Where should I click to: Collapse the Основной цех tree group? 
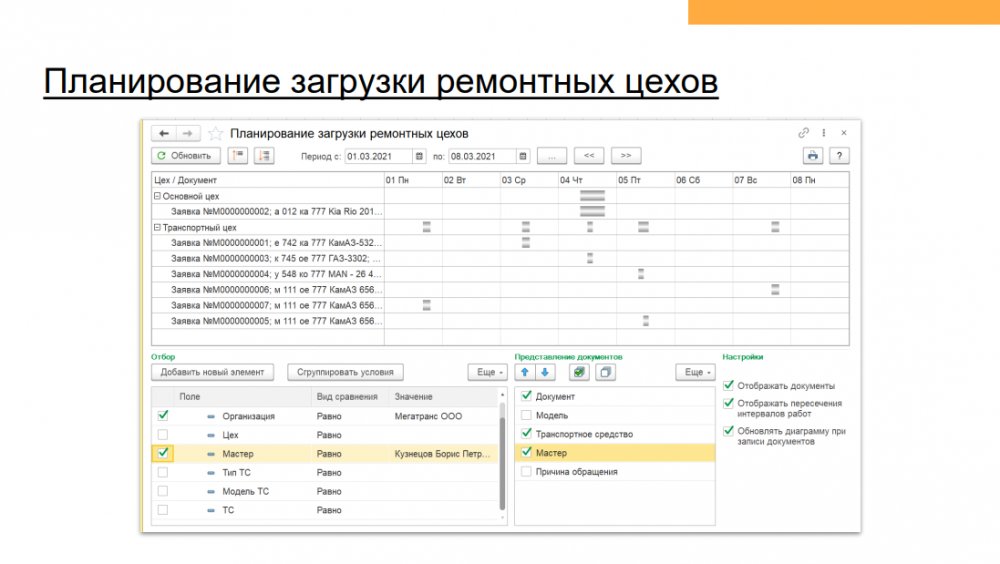tap(157, 197)
